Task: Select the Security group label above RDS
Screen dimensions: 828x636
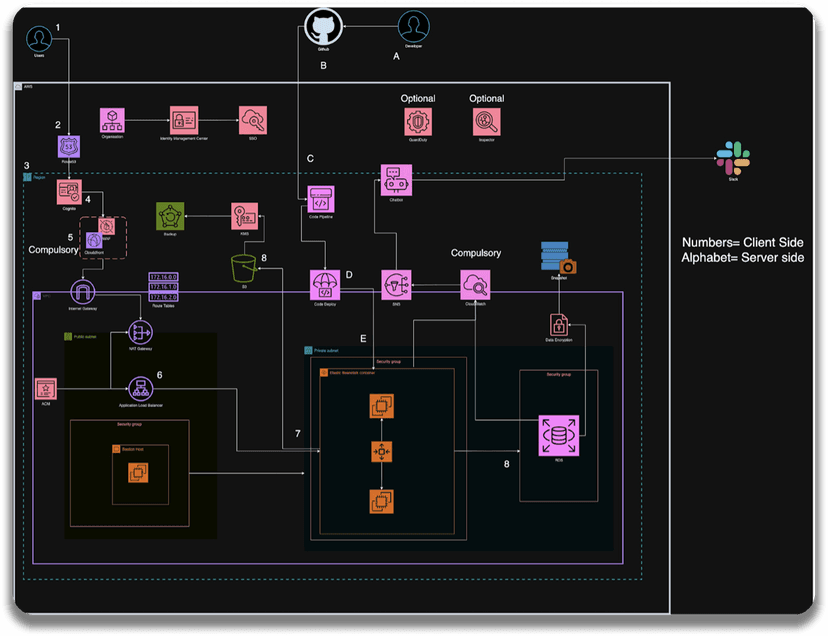Action: click(x=559, y=375)
